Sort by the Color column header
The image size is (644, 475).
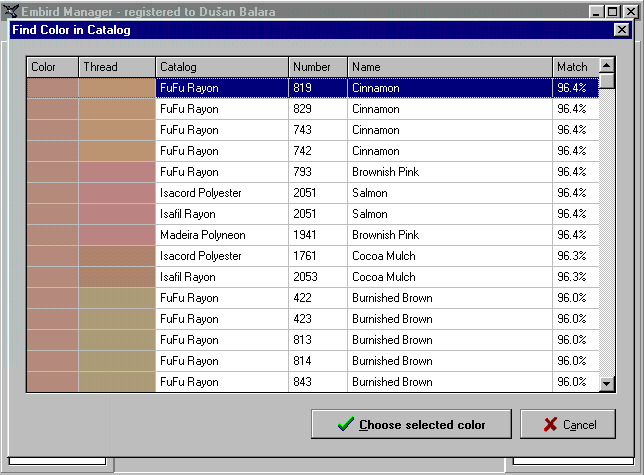[53, 67]
